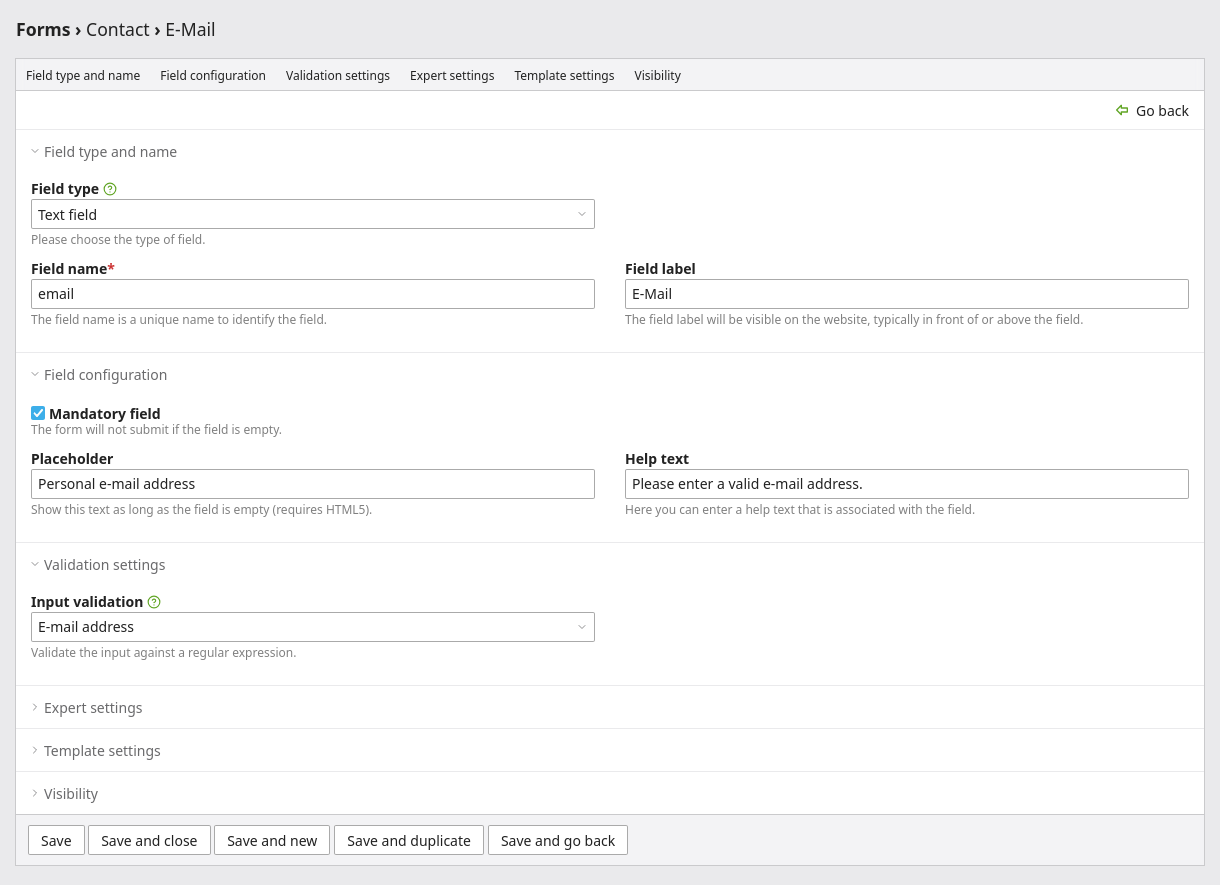
Task: Collapse the Field configuration section
Action: click(99, 375)
